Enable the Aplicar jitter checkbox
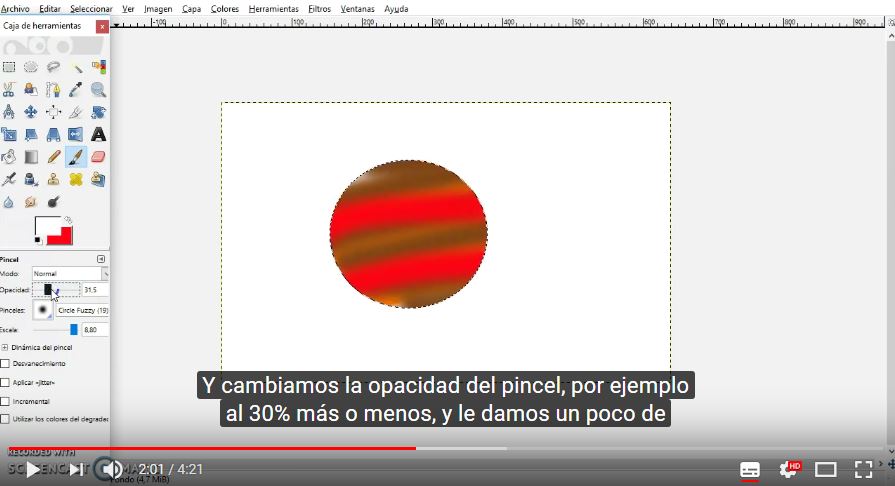 (x=5, y=382)
